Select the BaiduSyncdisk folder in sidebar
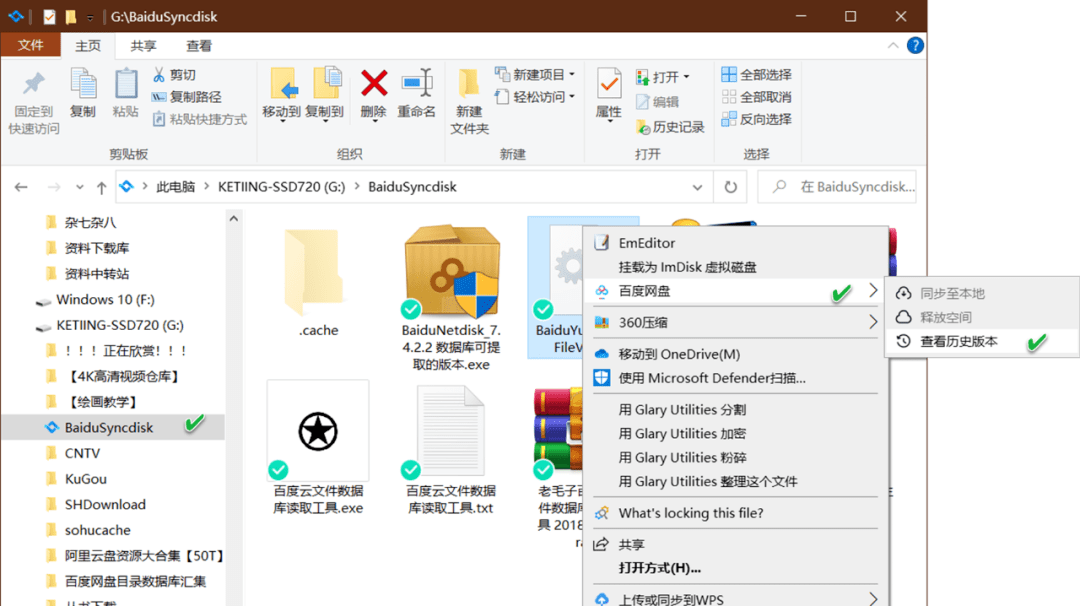The width and height of the screenshot is (1080, 606). [108, 427]
